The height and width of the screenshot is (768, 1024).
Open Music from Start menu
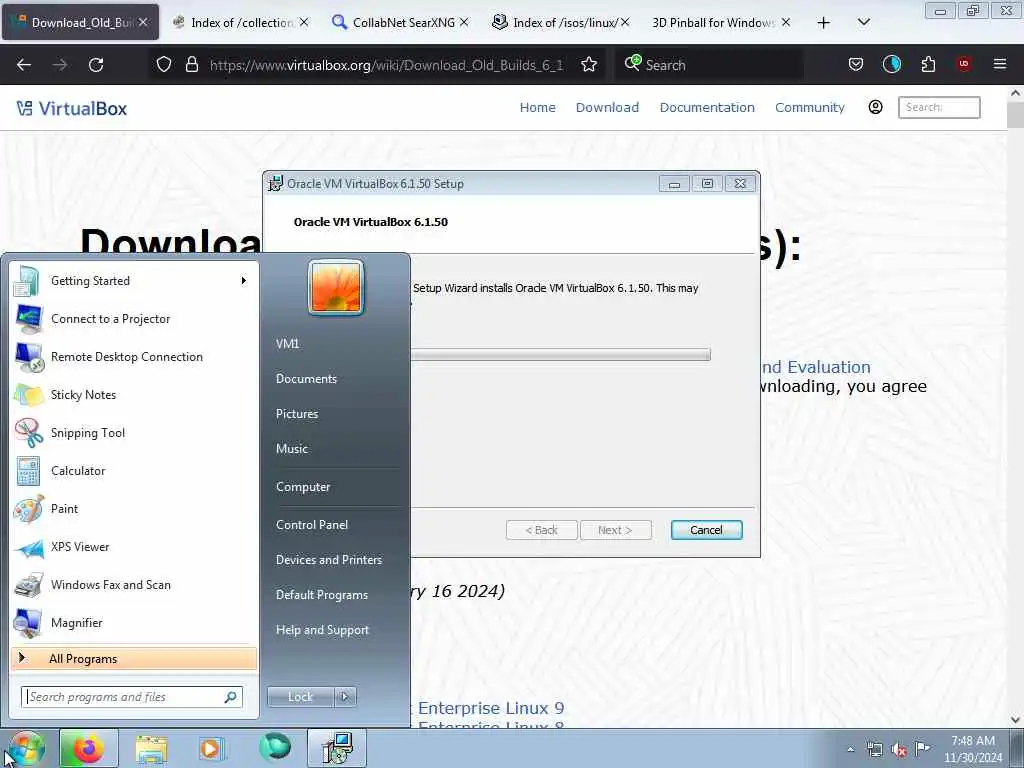[x=292, y=449]
